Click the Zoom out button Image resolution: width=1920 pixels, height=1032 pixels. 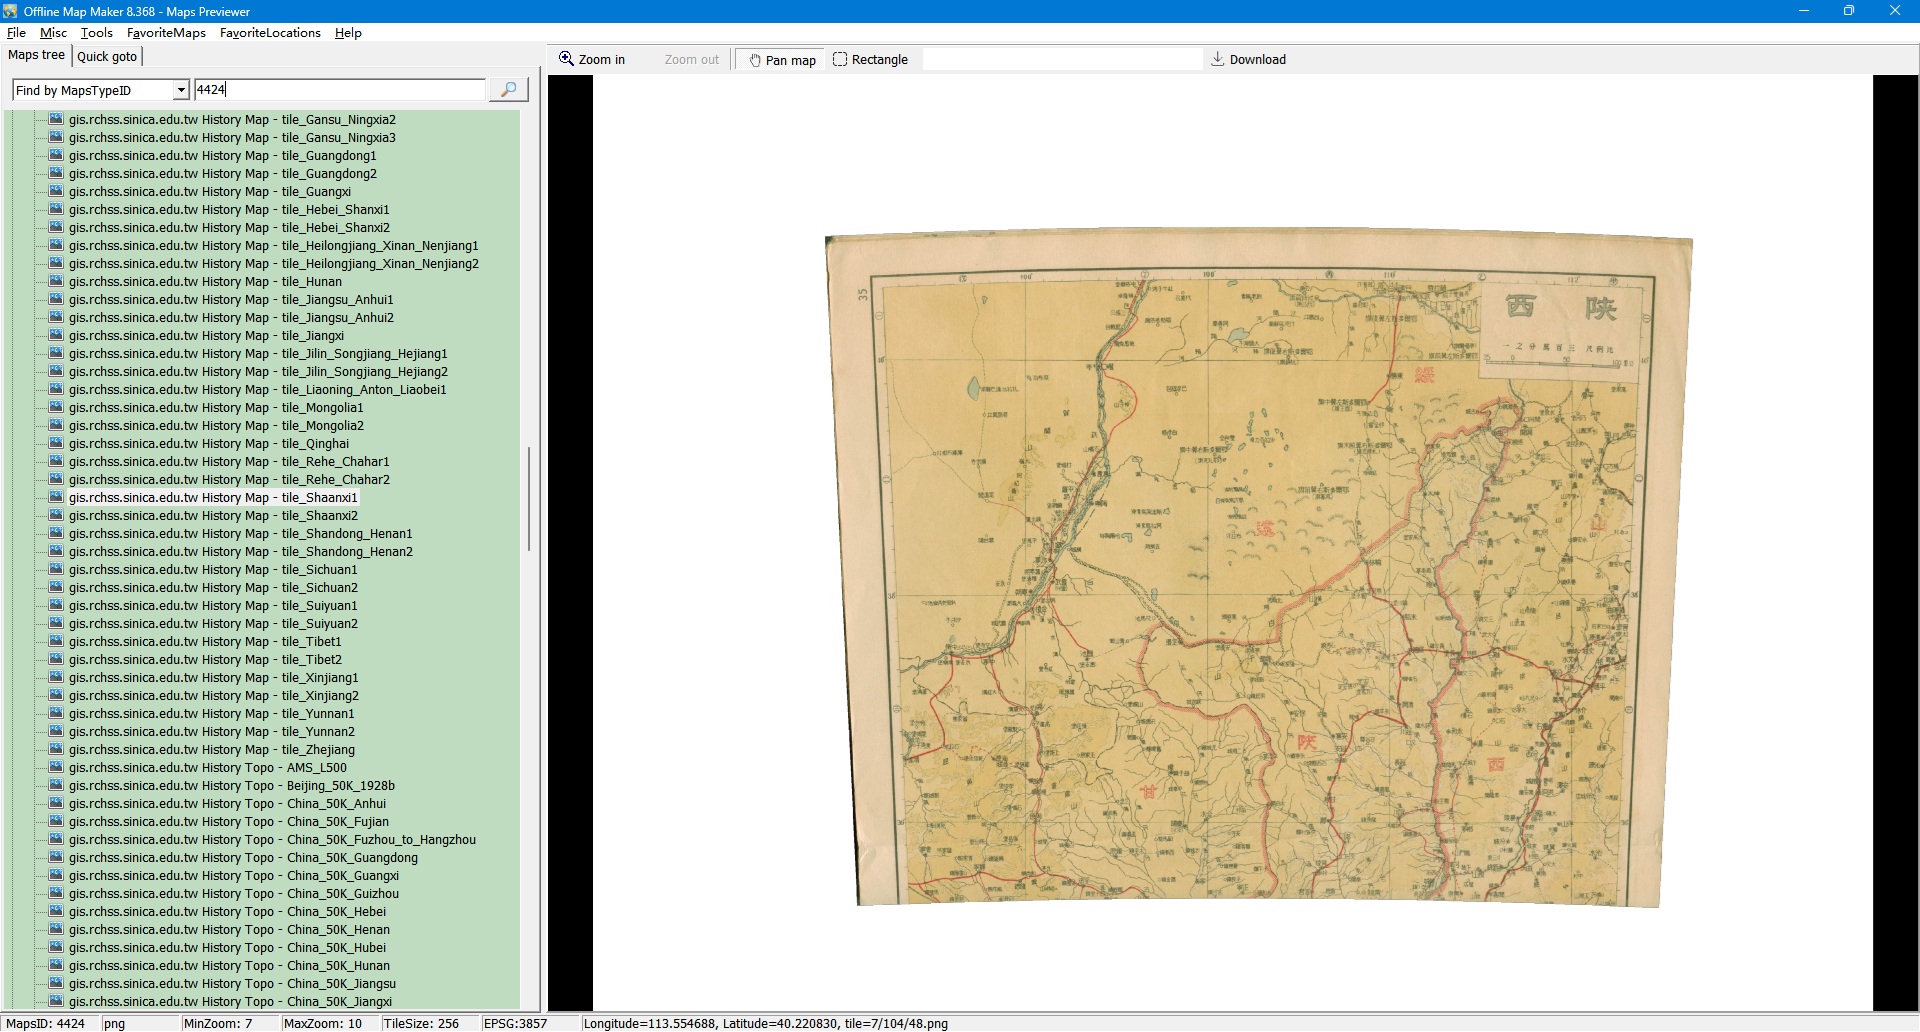(x=691, y=60)
